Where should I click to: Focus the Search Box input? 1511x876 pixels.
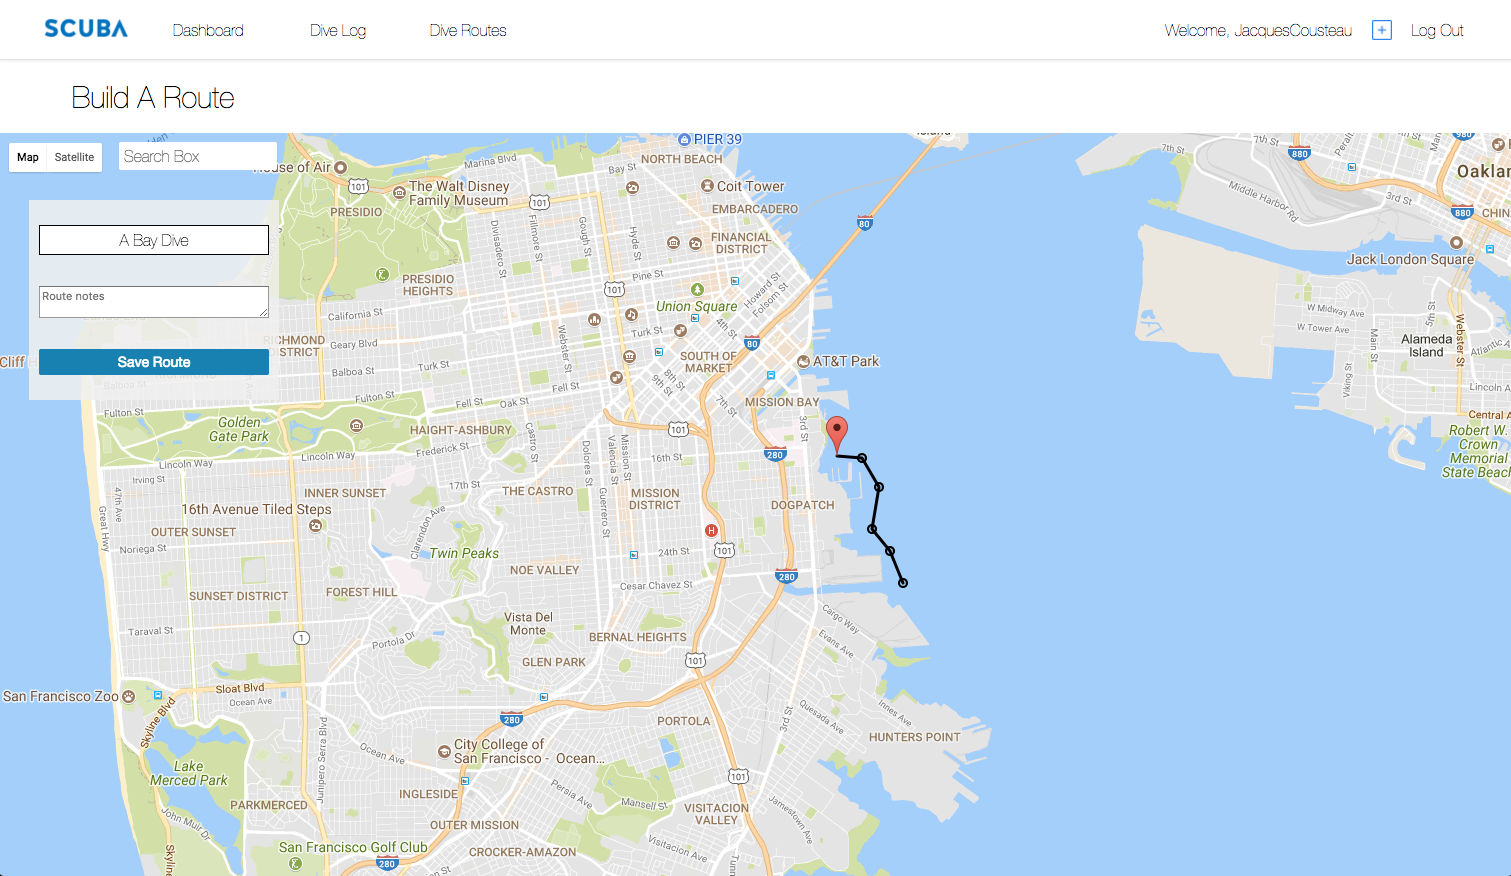tap(198, 156)
